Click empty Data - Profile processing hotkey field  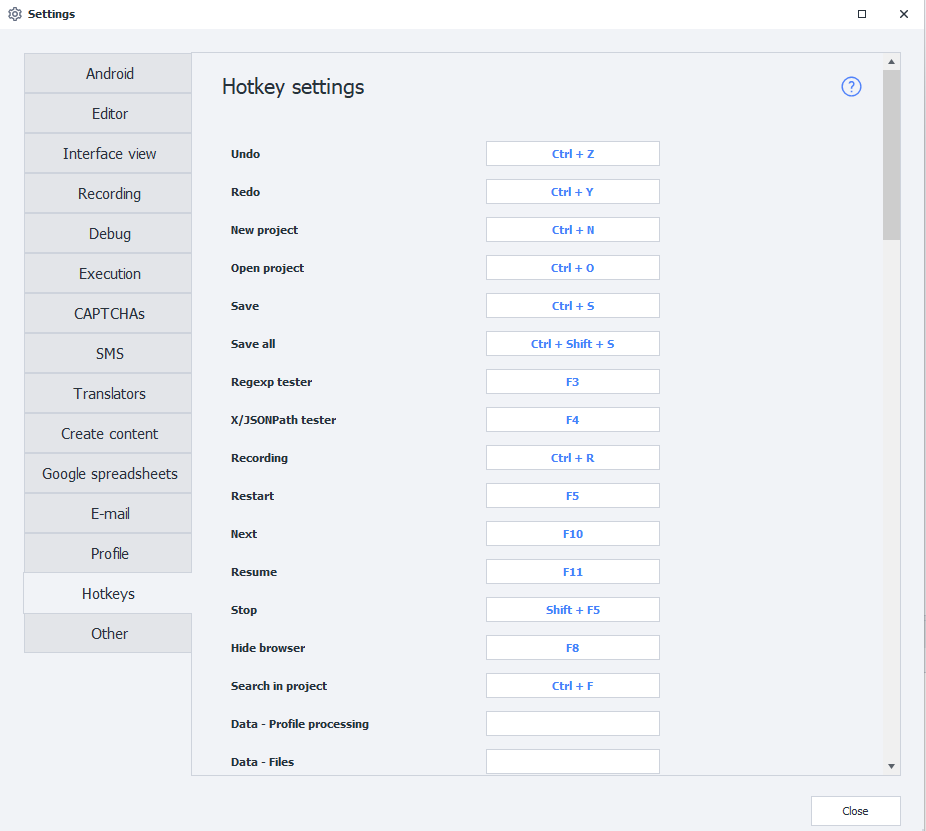coord(572,724)
